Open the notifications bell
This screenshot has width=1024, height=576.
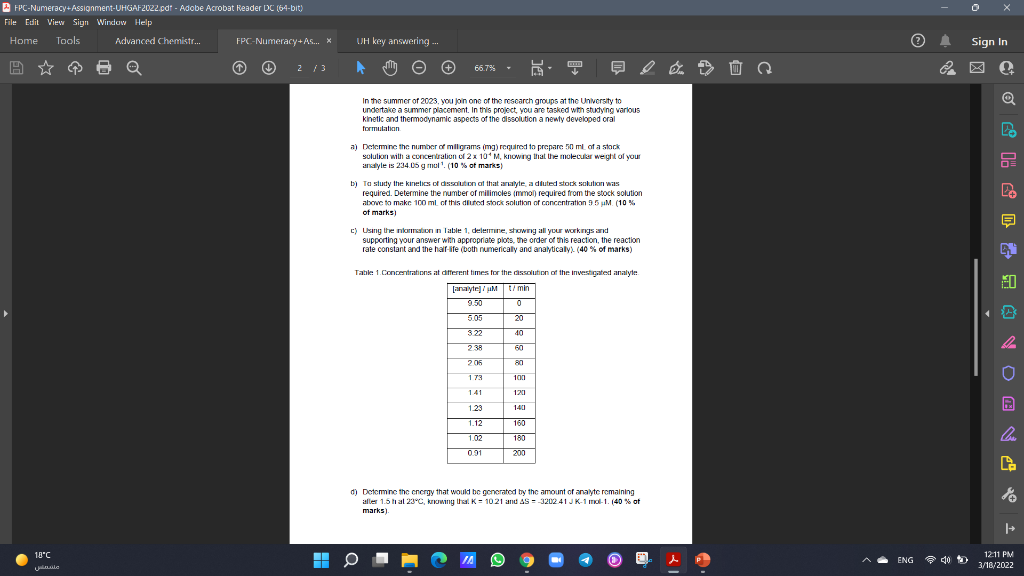tap(945, 40)
